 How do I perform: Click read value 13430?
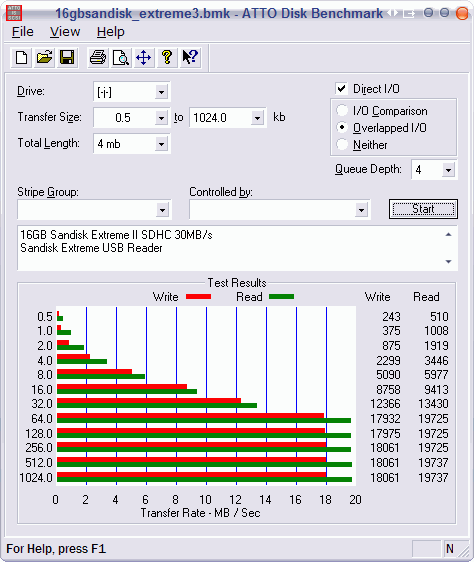(x=433, y=404)
